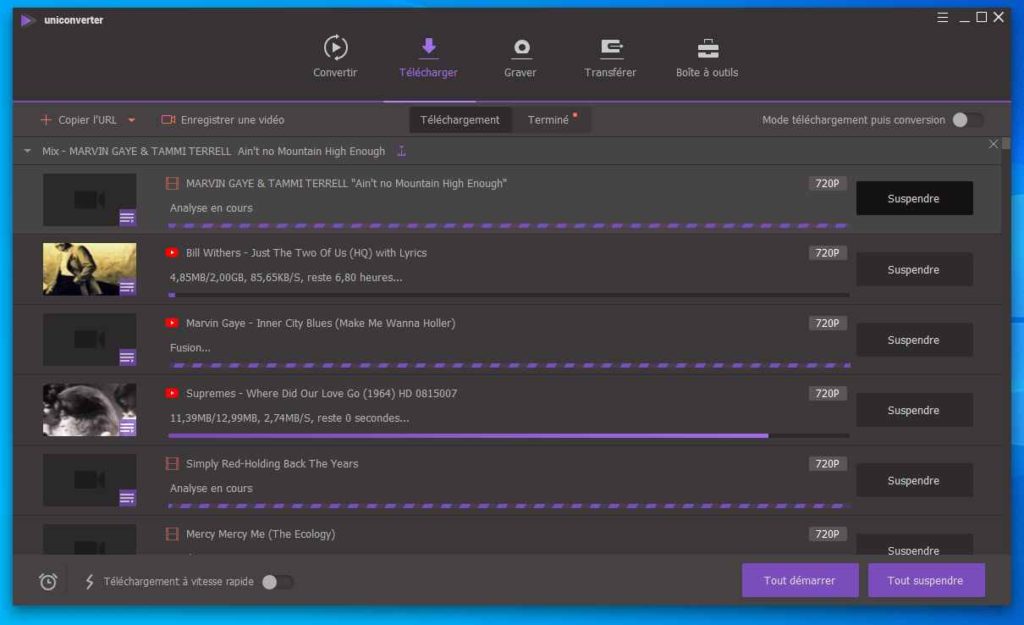
Task: Open 720P quality selector for Bill Withers
Action: (827, 253)
